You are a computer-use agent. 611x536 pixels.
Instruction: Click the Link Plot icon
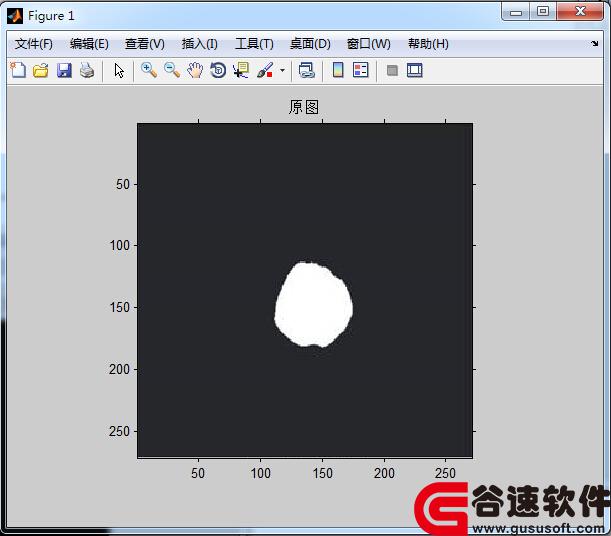click(x=307, y=71)
